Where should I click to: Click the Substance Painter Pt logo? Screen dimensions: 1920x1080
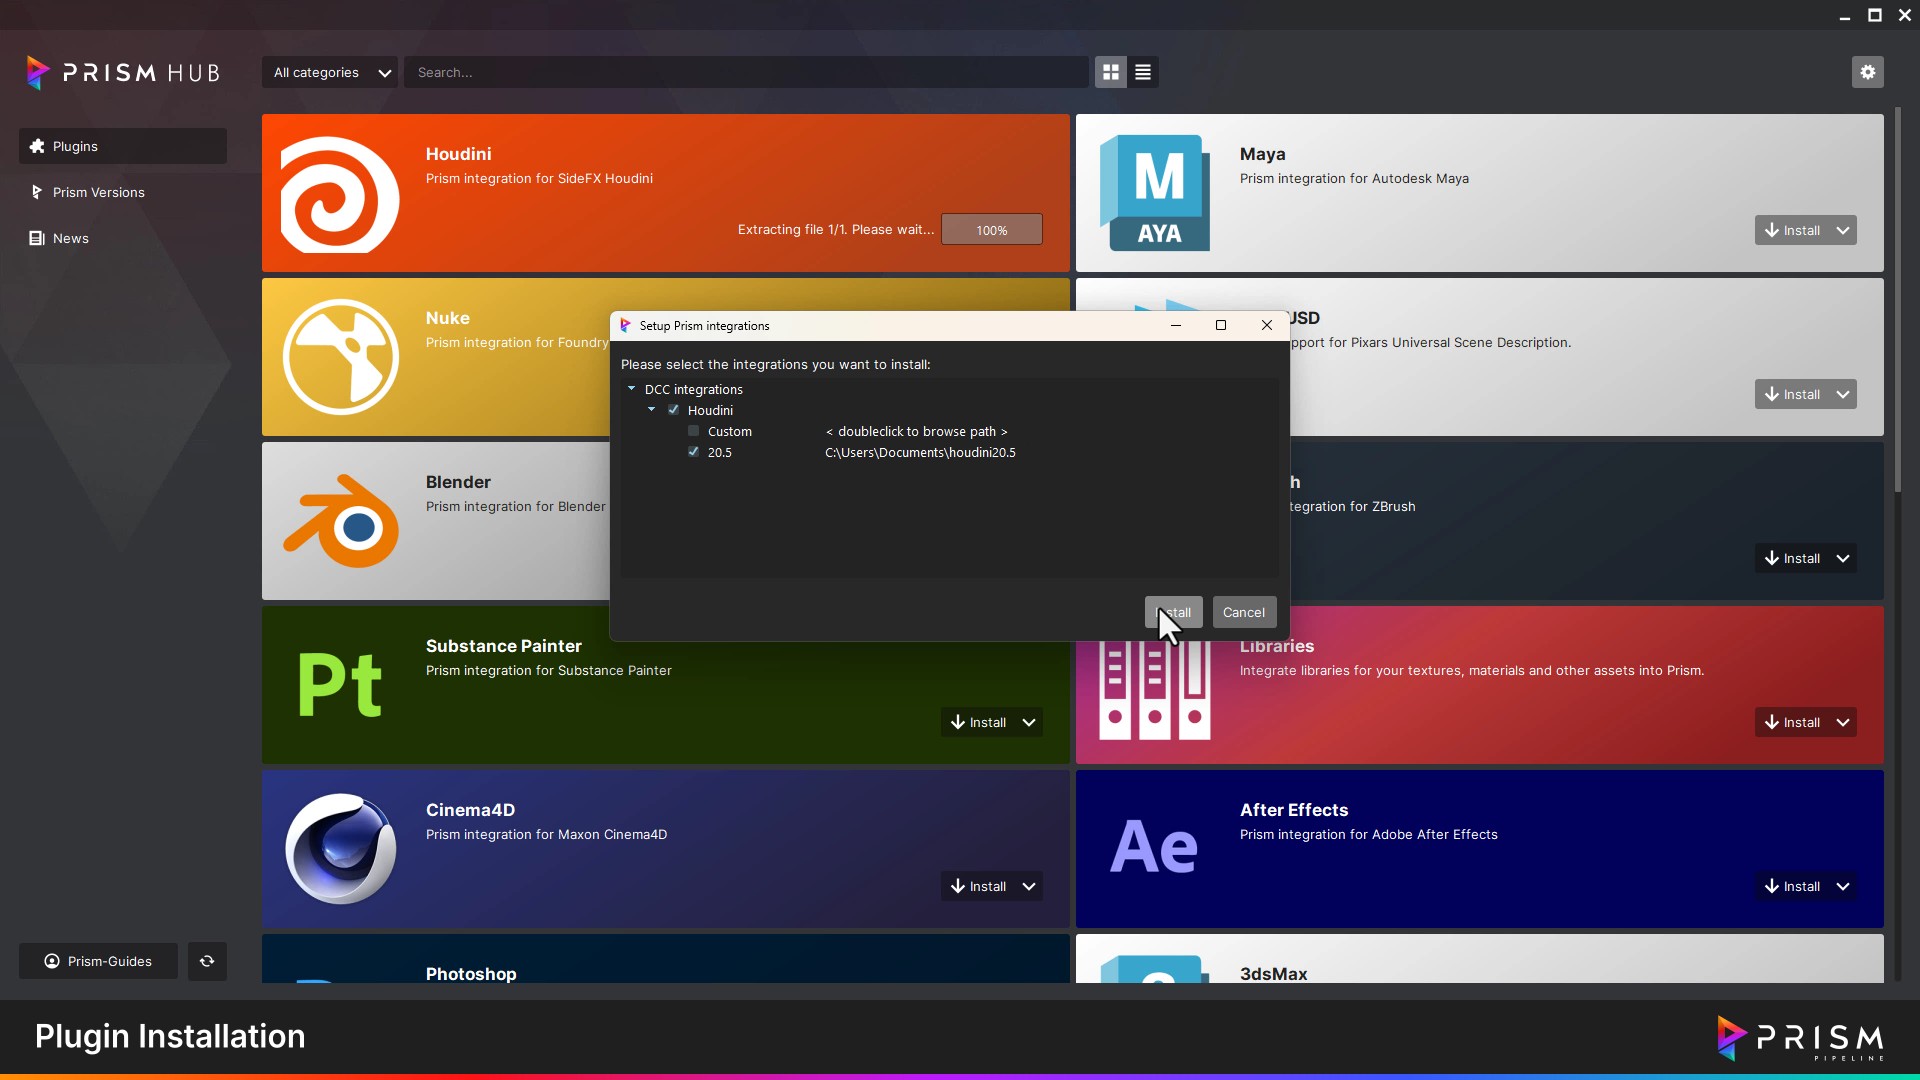[340, 685]
